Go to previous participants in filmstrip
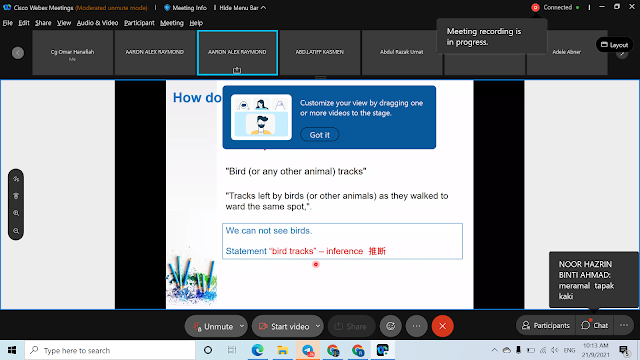Viewport: 640px width, 360px height. [18, 53]
